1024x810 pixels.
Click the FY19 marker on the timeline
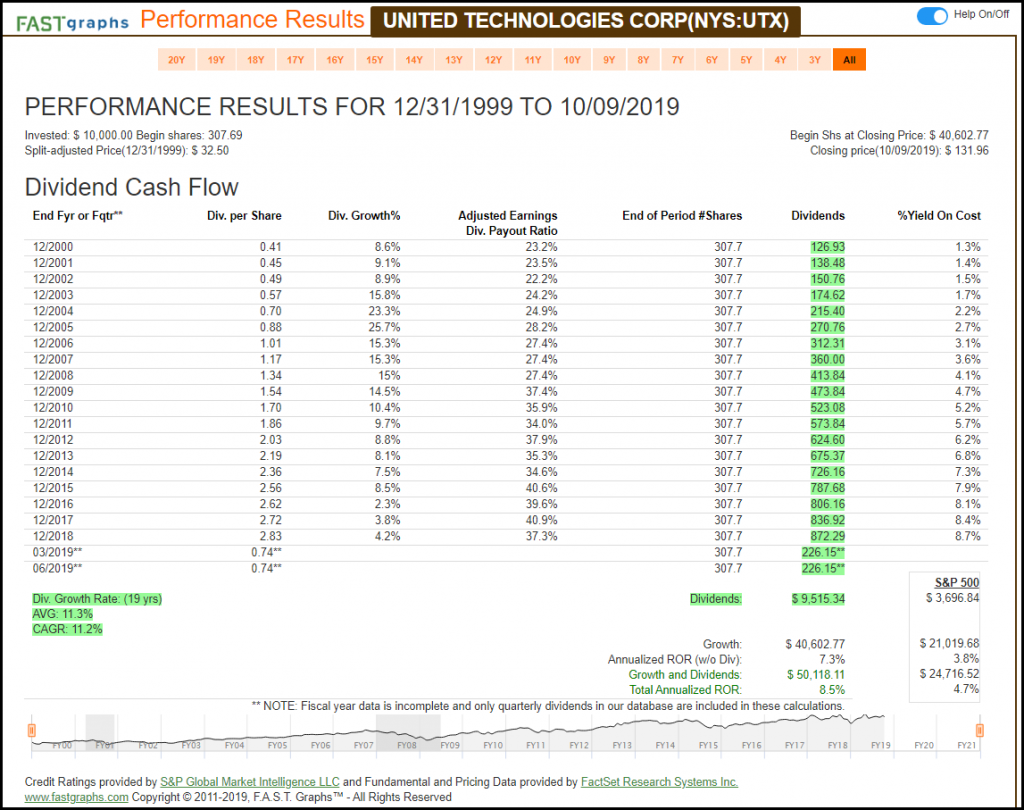(881, 745)
